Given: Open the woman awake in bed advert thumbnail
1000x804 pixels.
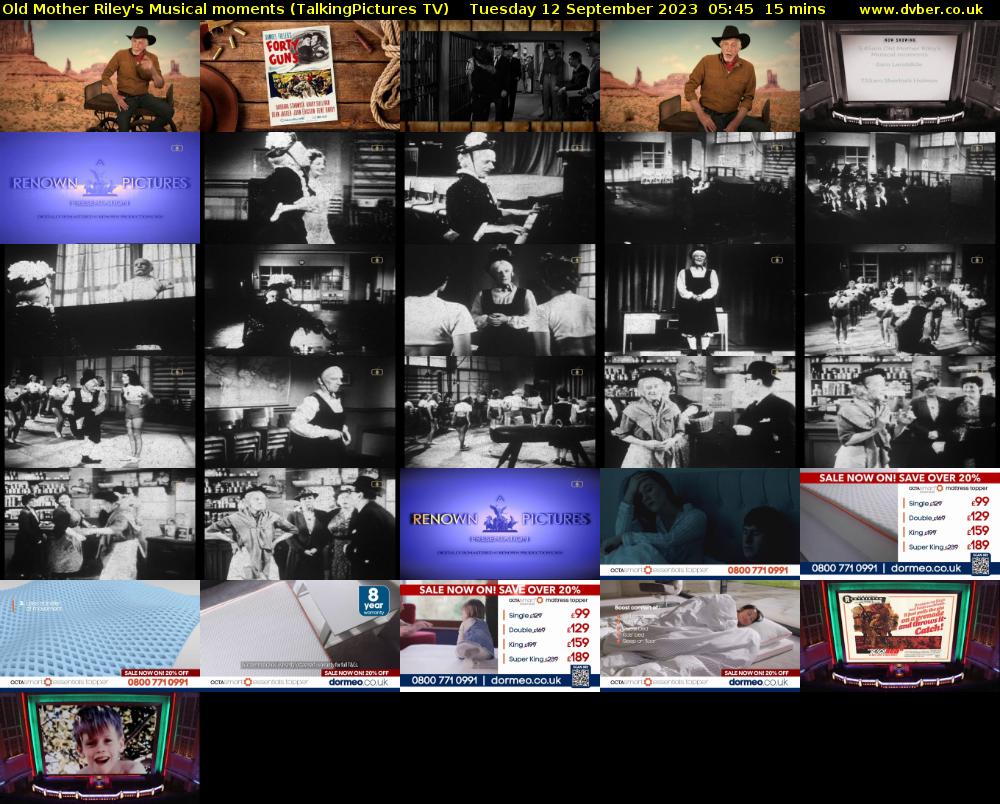Looking at the screenshot, I should click(x=700, y=524).
